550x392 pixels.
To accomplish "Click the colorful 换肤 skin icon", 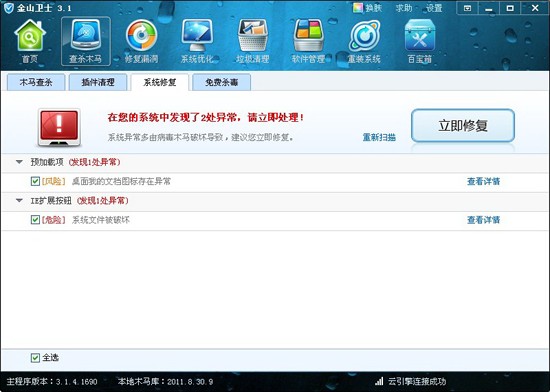I will [358, 8].
